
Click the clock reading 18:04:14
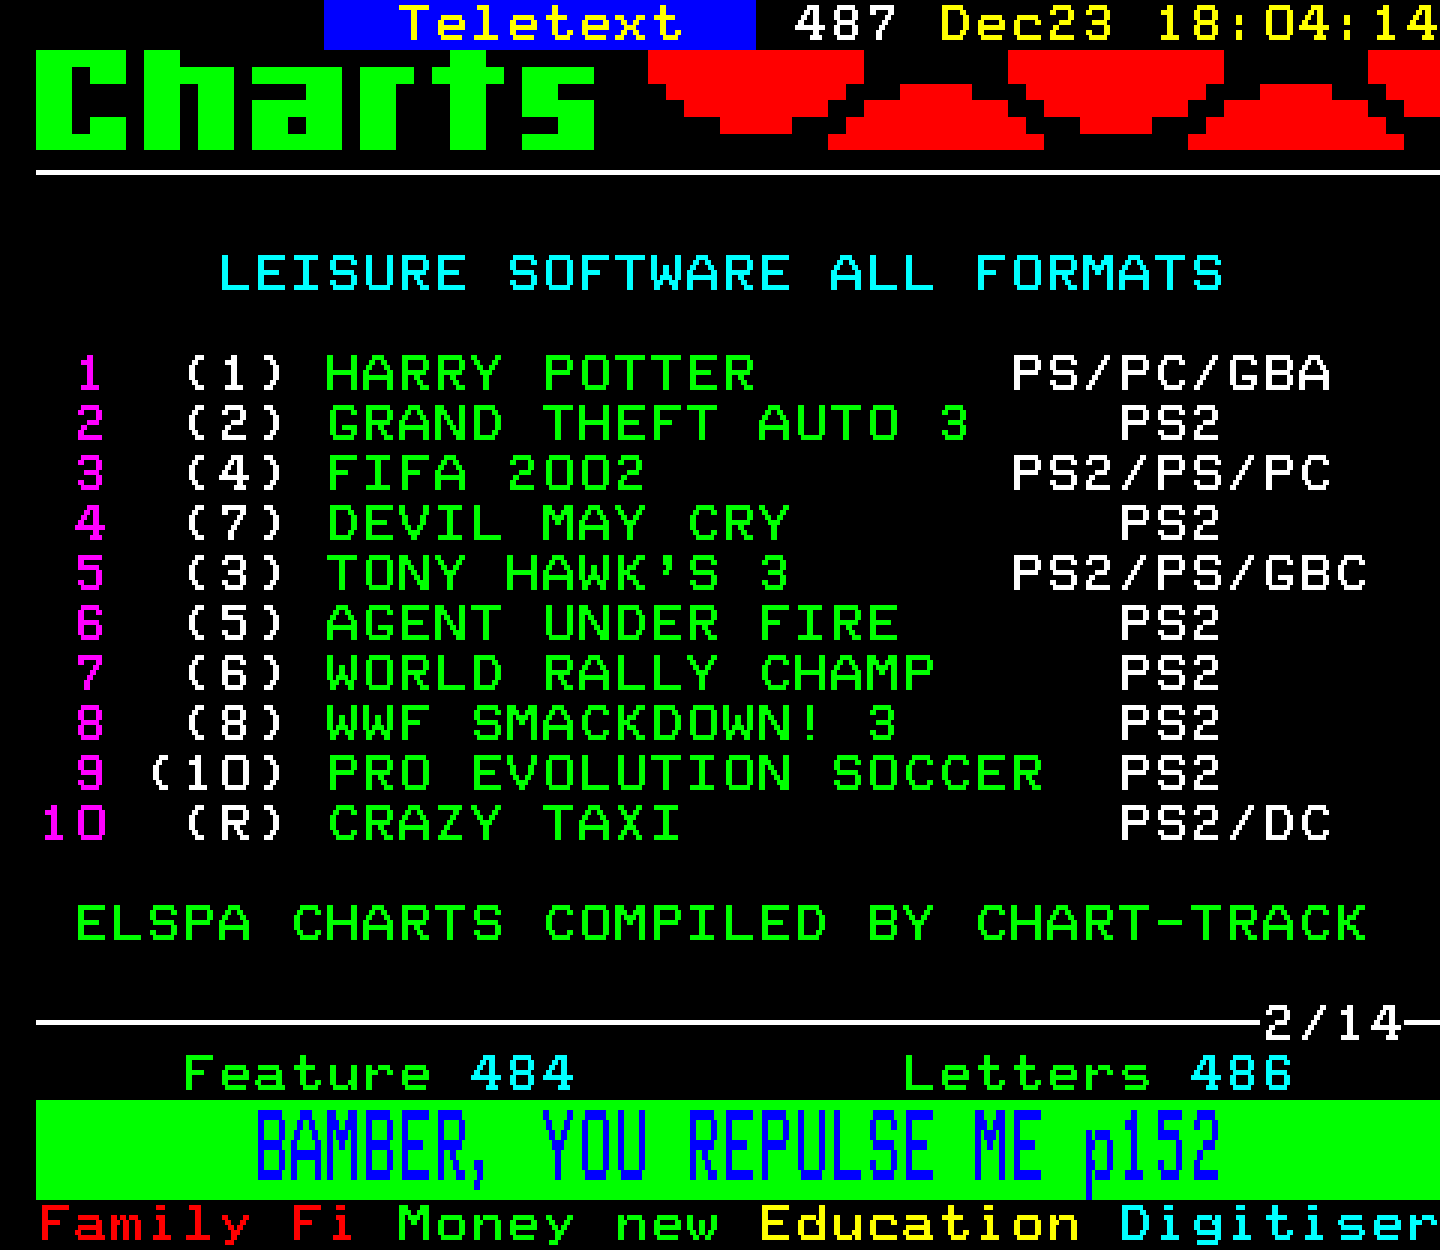(1298, 24)
